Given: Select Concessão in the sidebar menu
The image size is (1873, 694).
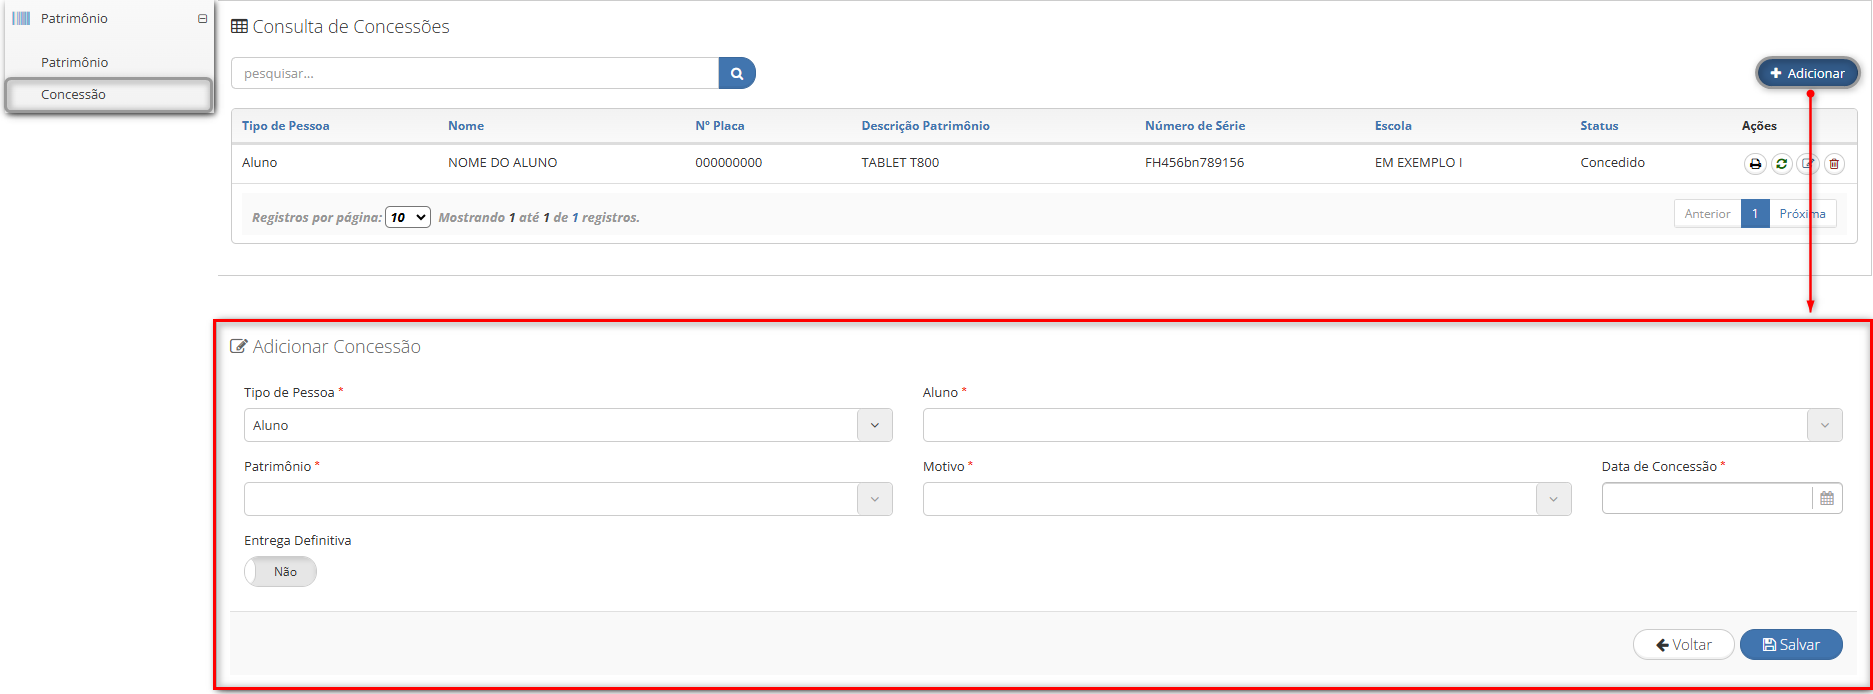Looking at the screenshot, I should [109, 95].
